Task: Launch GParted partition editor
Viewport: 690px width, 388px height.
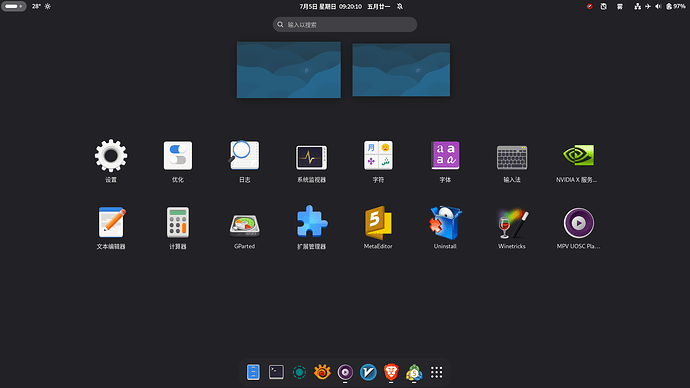Action: pyautogui.click(x=245, y=225)
